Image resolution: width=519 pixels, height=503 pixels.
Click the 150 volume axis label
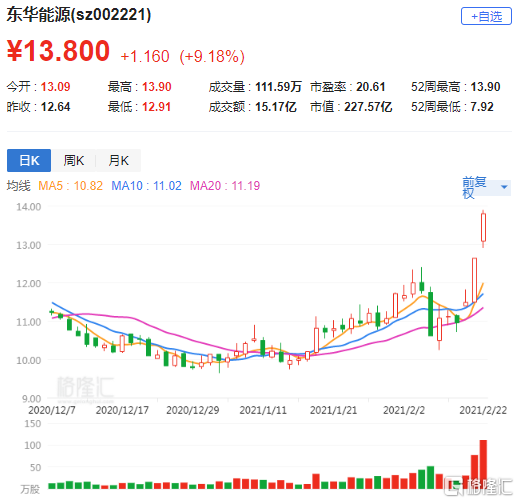point(33,423)
